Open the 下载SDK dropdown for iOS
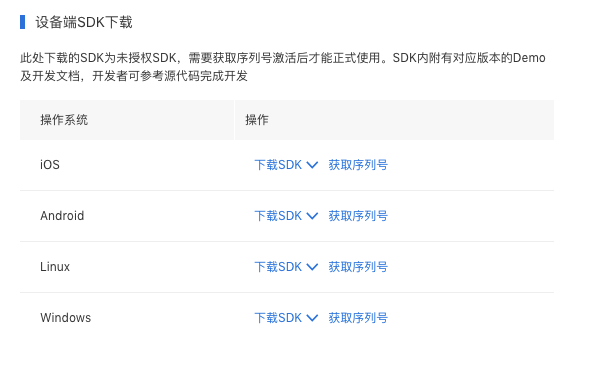The height and width of the screenshot is (388, 595). pyautogui.click(x=286, y=165)
